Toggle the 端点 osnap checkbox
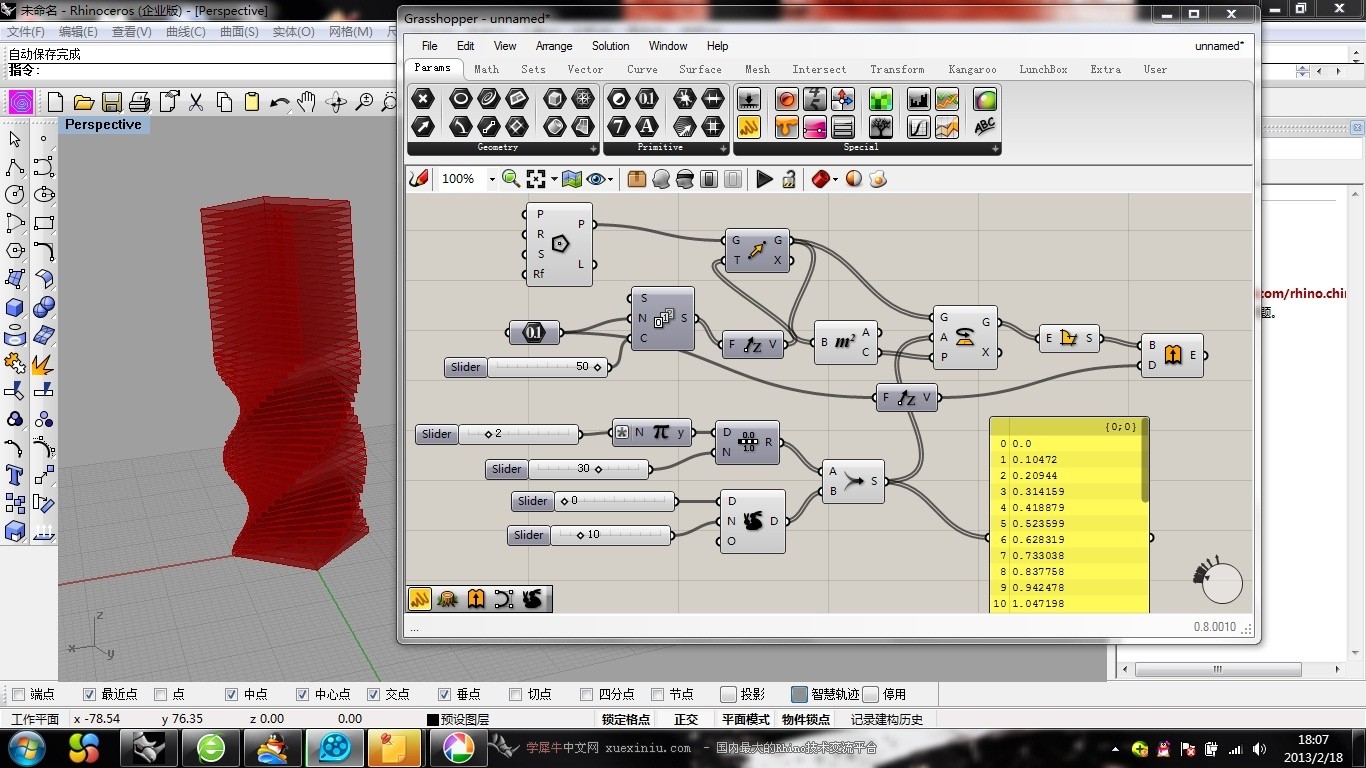The image size is (1366, 768). (18, 694)
